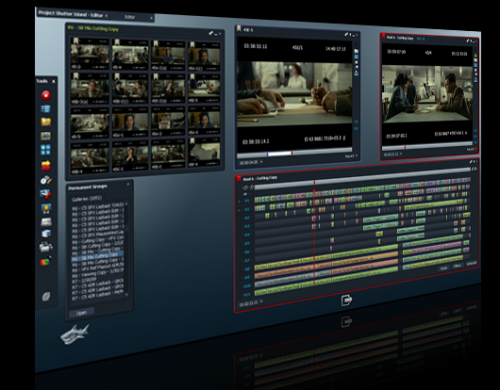The height and width of the screenshot is (390, 500).
Task: Click the yellow tile icon in source viewer title
Action: coord(239,29)
